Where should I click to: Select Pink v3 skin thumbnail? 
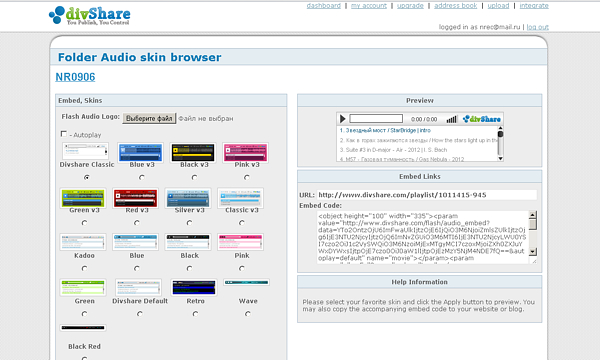pyautogui.click(x=245, y=152)
